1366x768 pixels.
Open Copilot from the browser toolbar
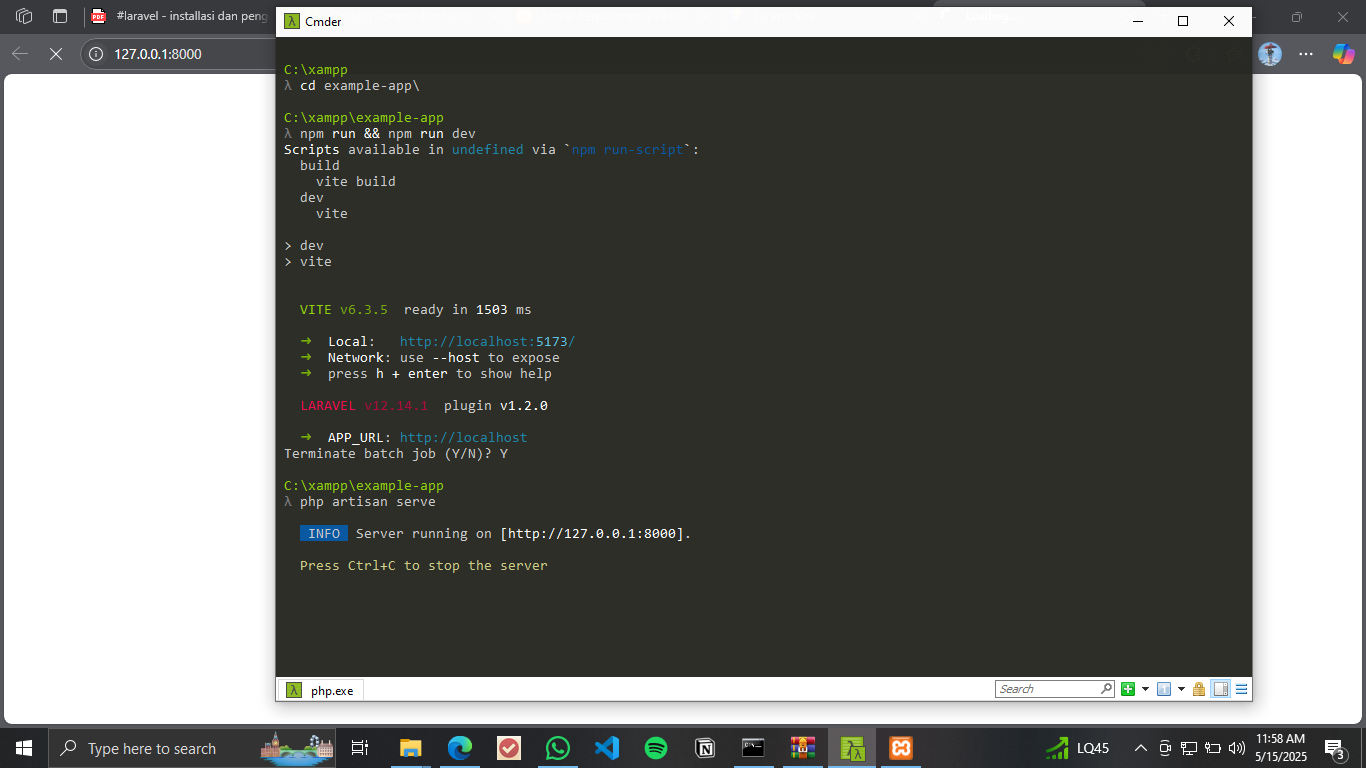1342,55
